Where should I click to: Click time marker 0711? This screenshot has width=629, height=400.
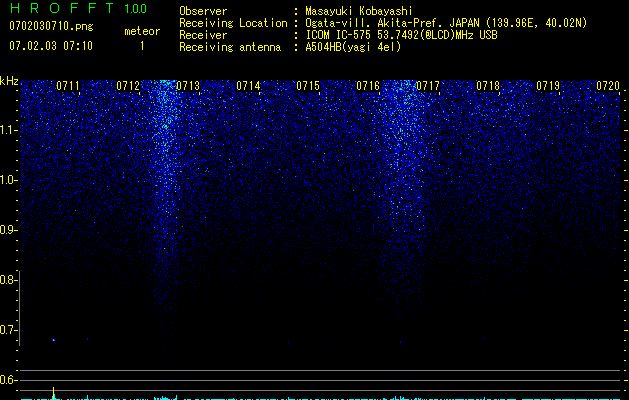click(68, 86)
